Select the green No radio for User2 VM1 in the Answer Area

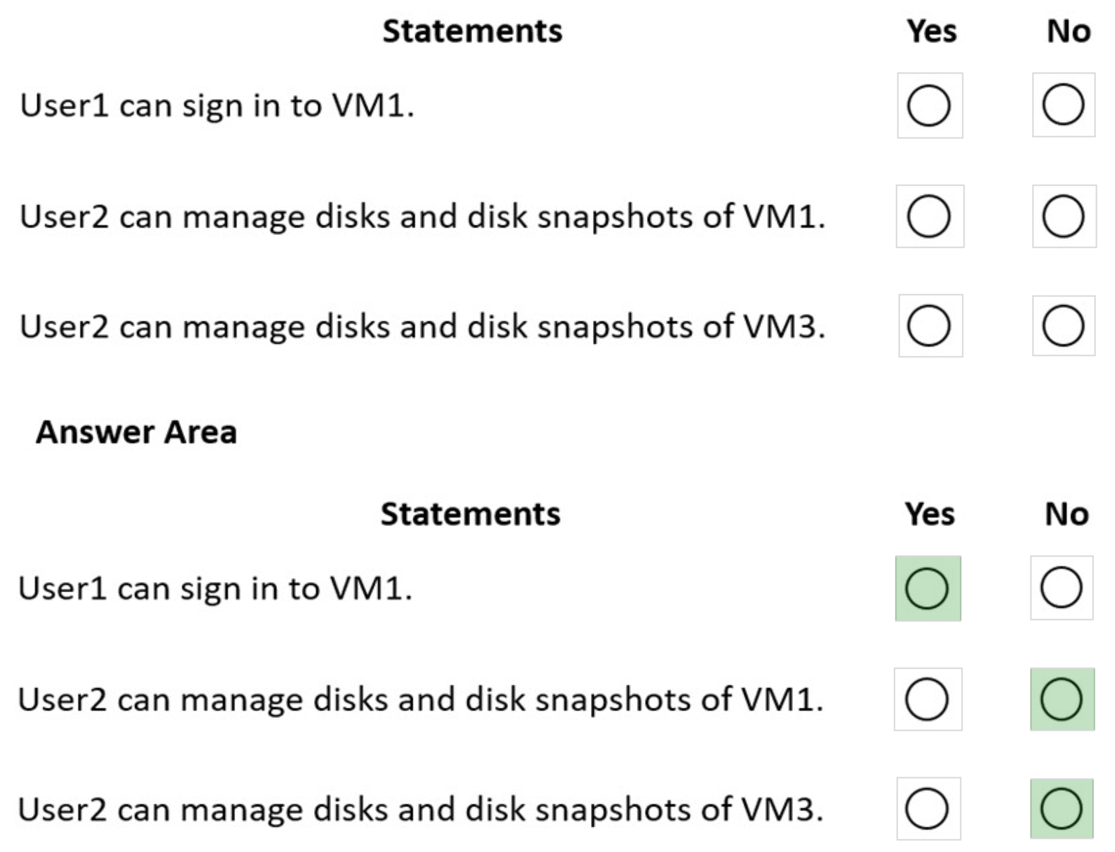click(1061, 700)
